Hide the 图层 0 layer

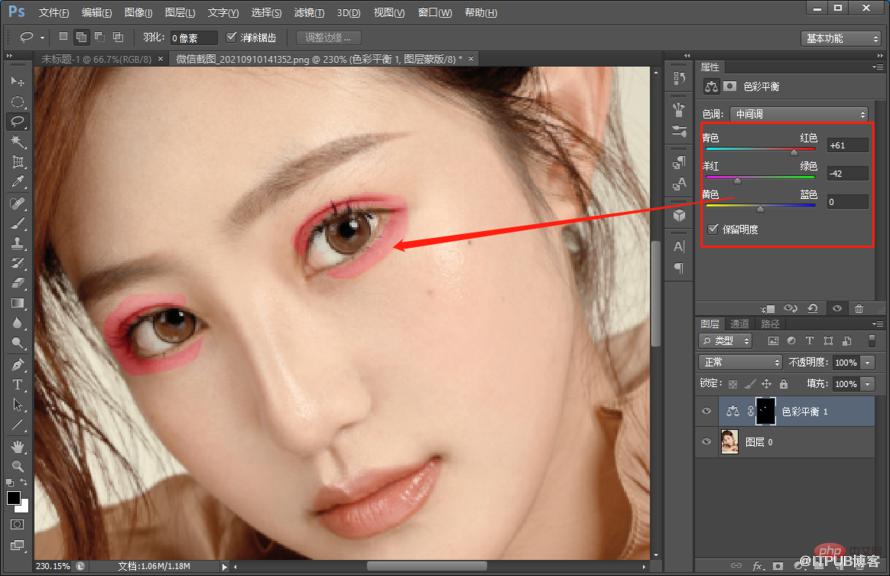tap(707, 442)
